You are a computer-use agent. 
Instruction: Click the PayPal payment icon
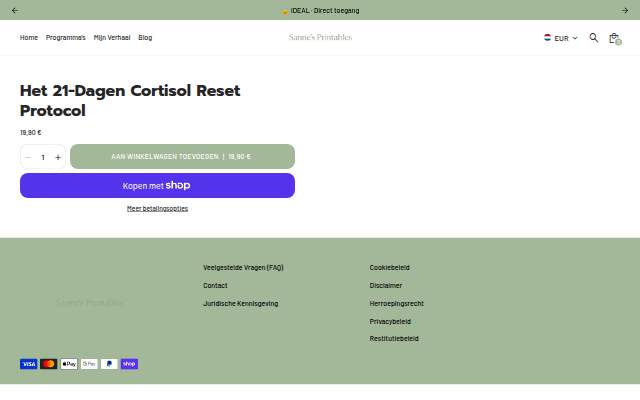coord(109,364)
